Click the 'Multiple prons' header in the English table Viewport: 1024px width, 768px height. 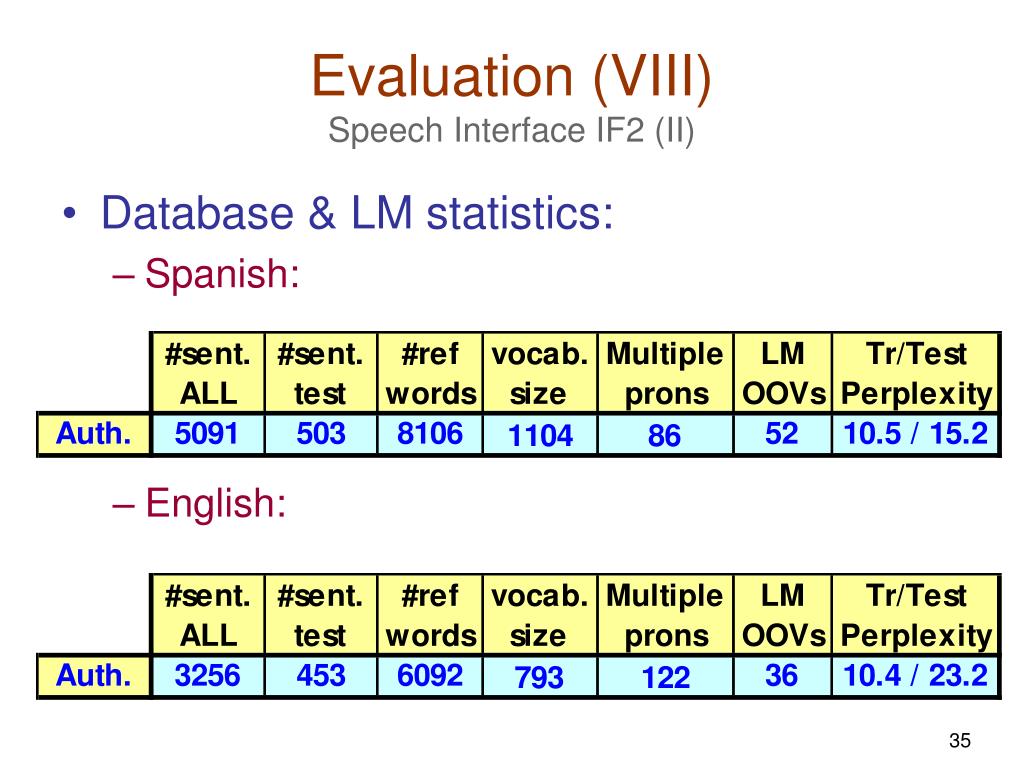665,615
